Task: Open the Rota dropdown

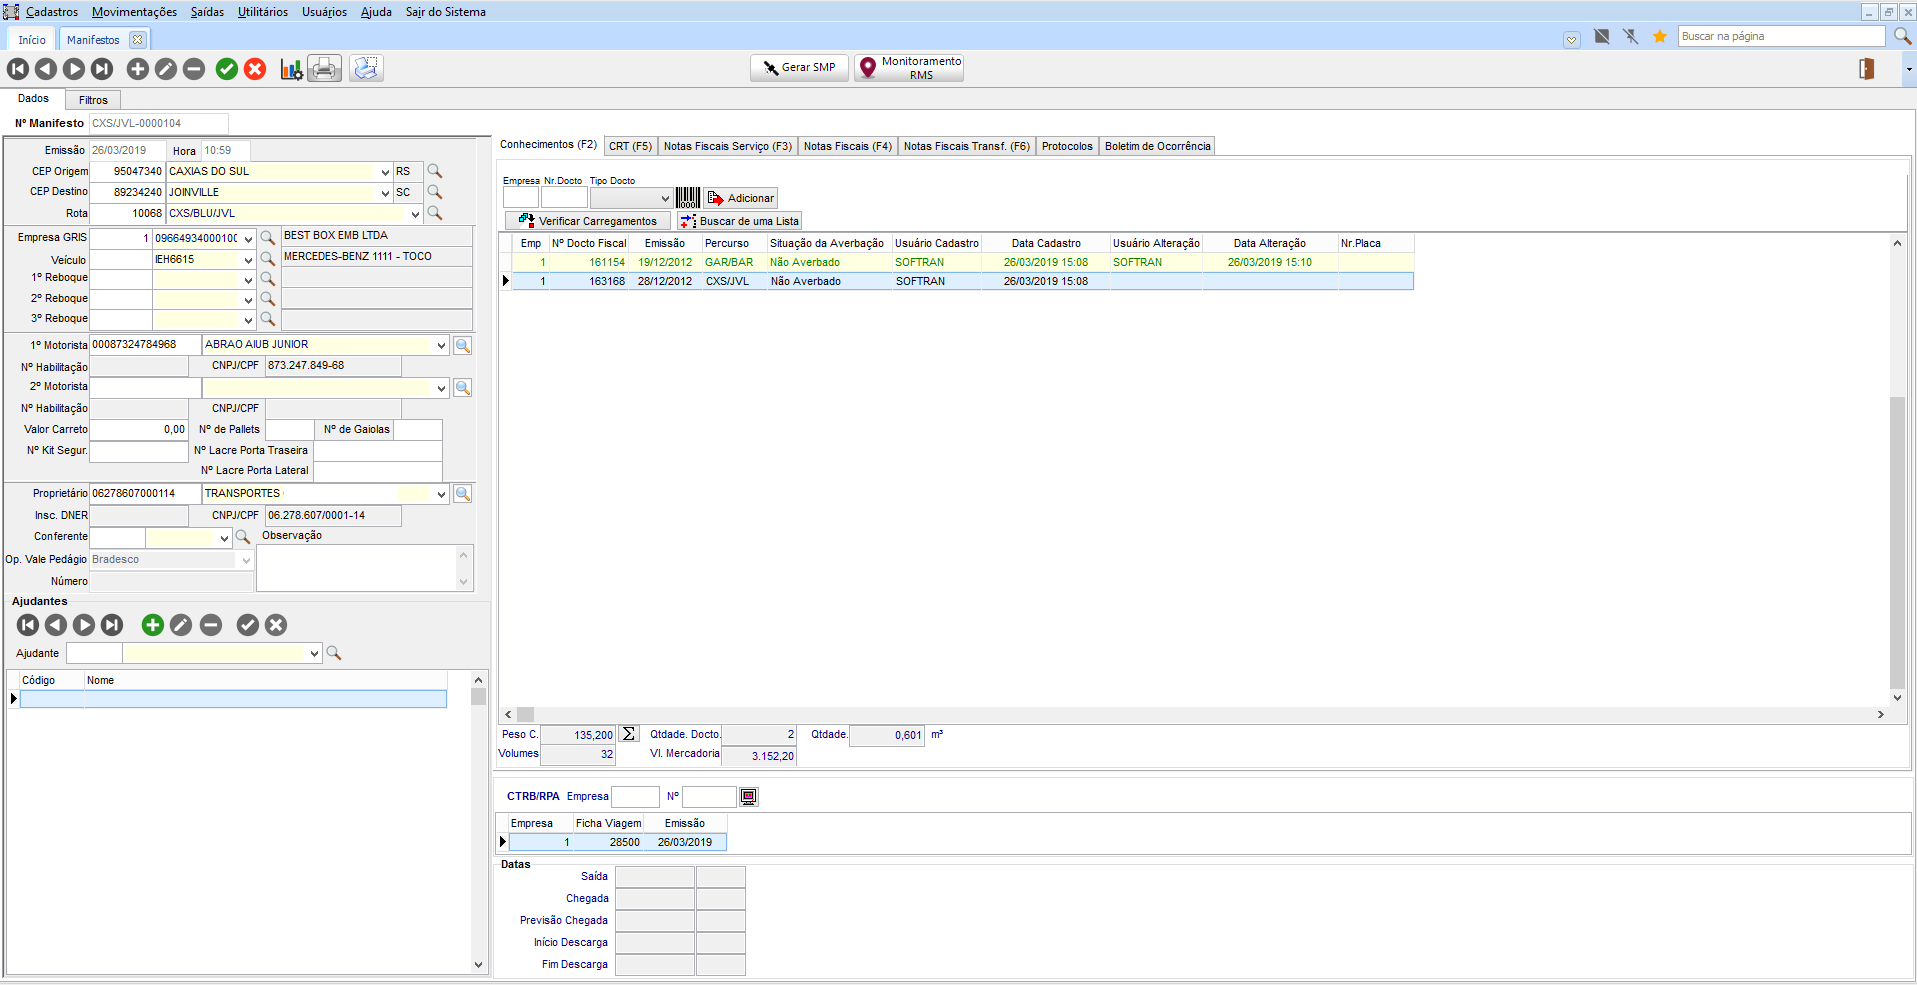Action: [x=415, y=214]
